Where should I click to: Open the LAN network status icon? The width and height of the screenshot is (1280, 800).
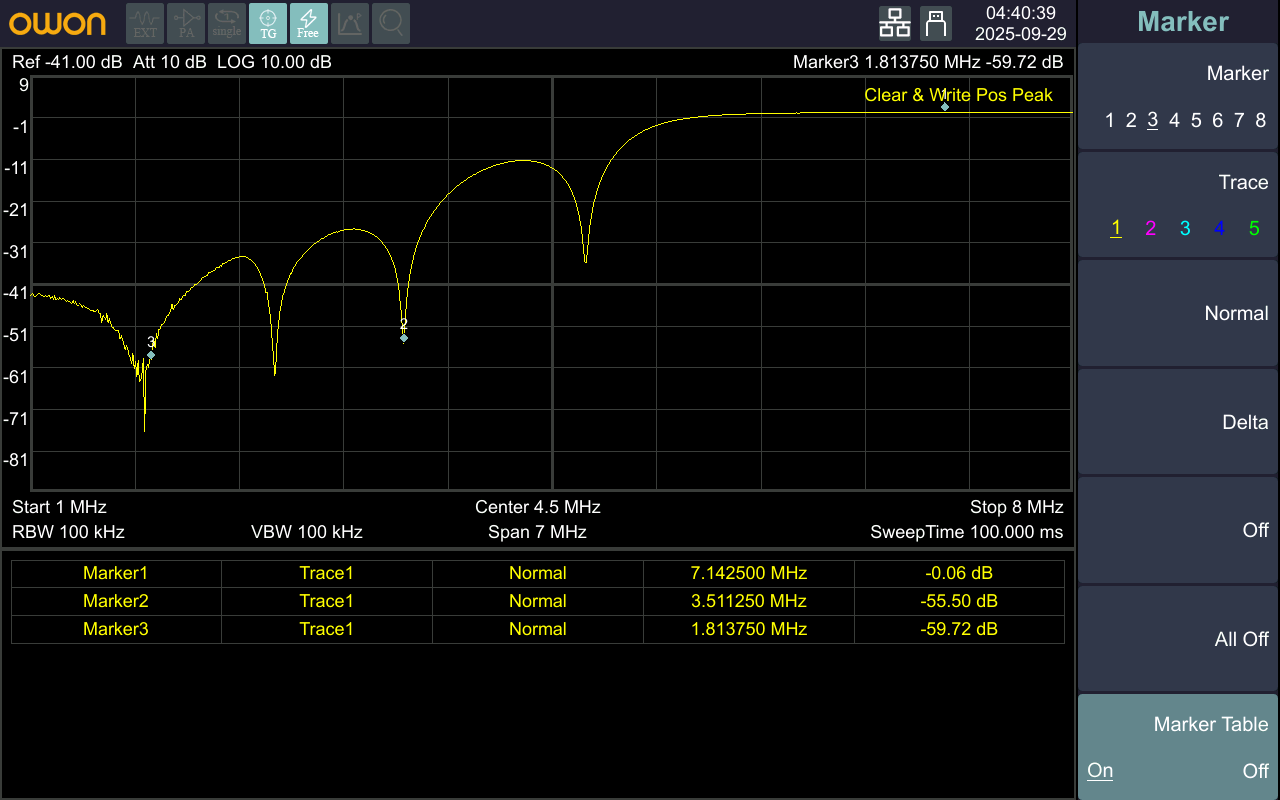pos(894,22)
